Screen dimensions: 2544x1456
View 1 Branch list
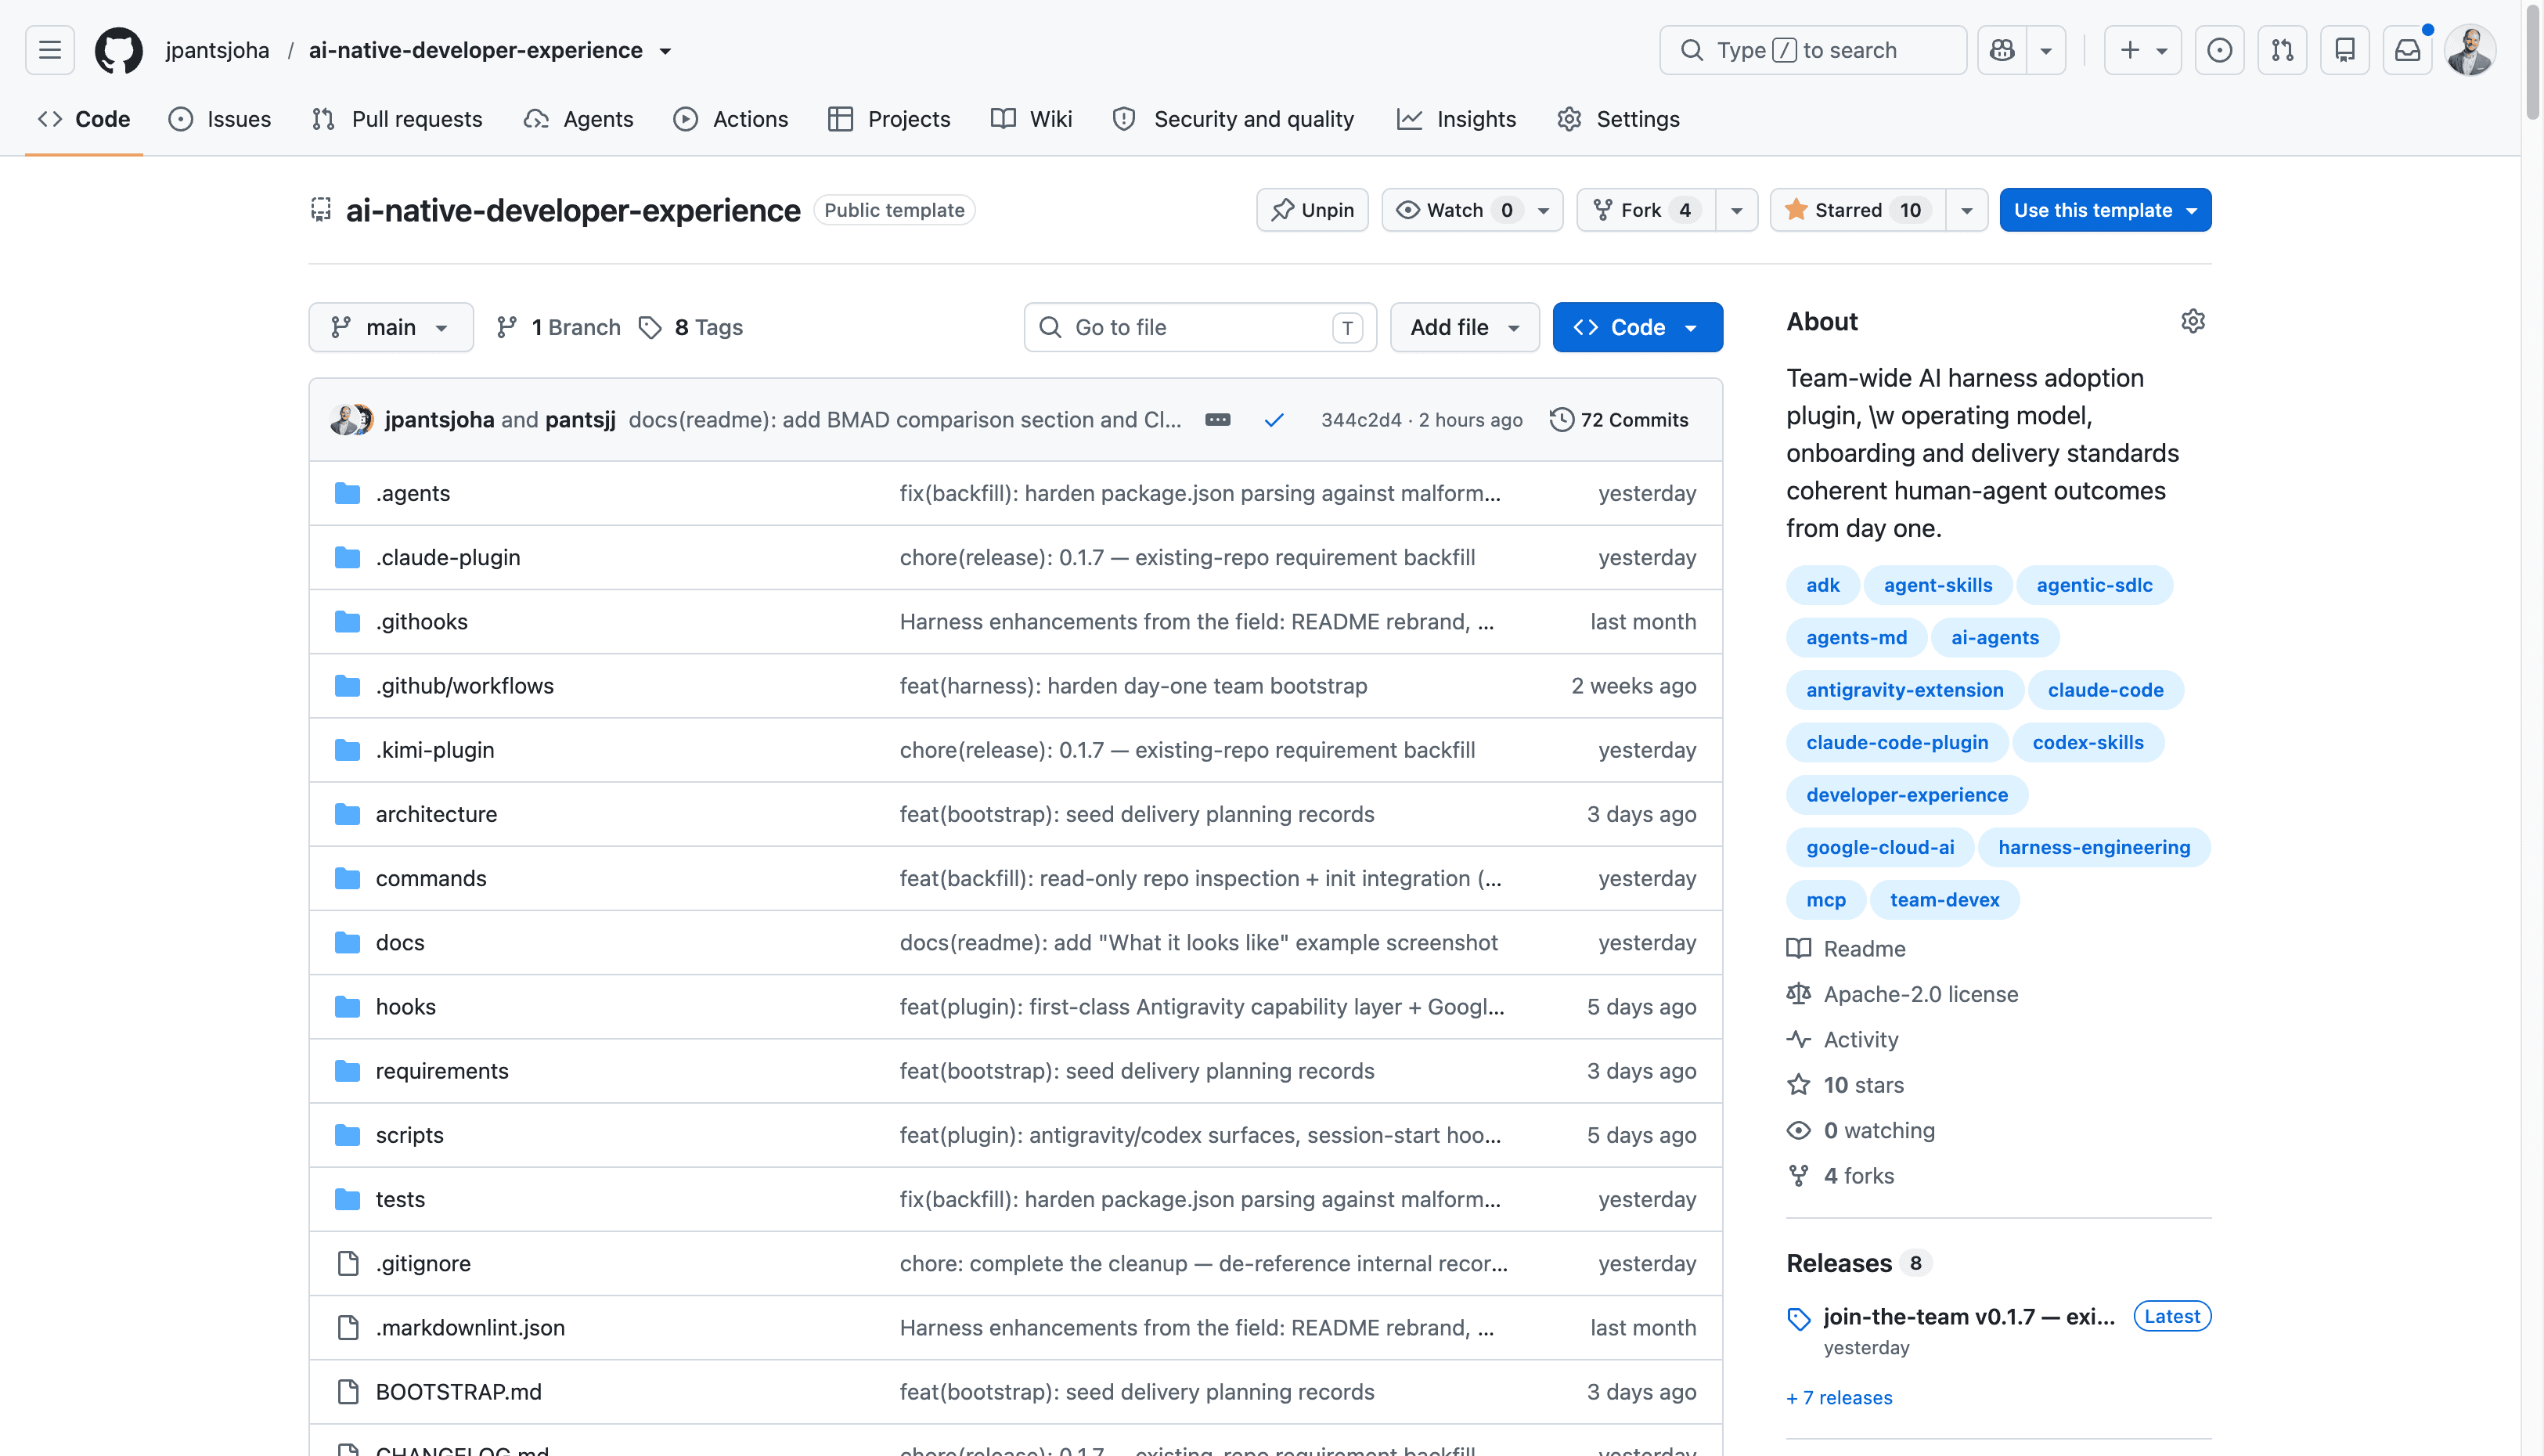[x=558, y=327]
